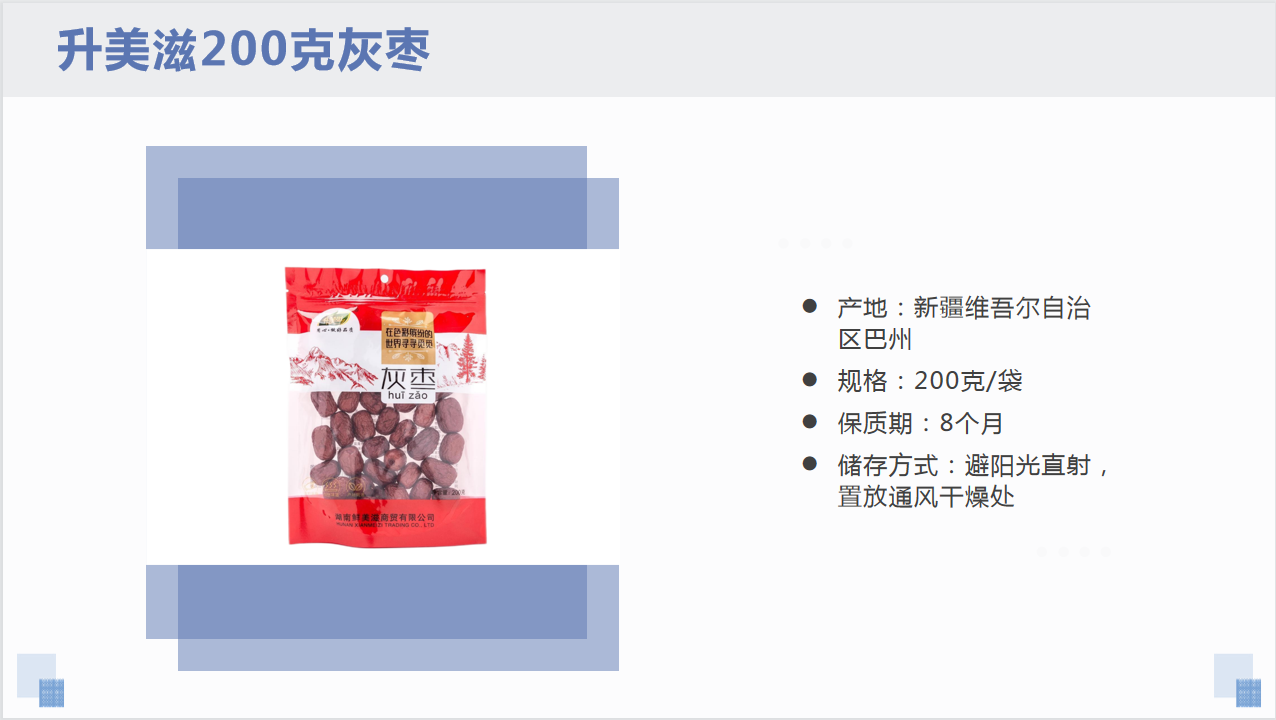This screenshot has width=1276, height=720.
Task: Click the company name on package bottom
Action: click(386, 517)
